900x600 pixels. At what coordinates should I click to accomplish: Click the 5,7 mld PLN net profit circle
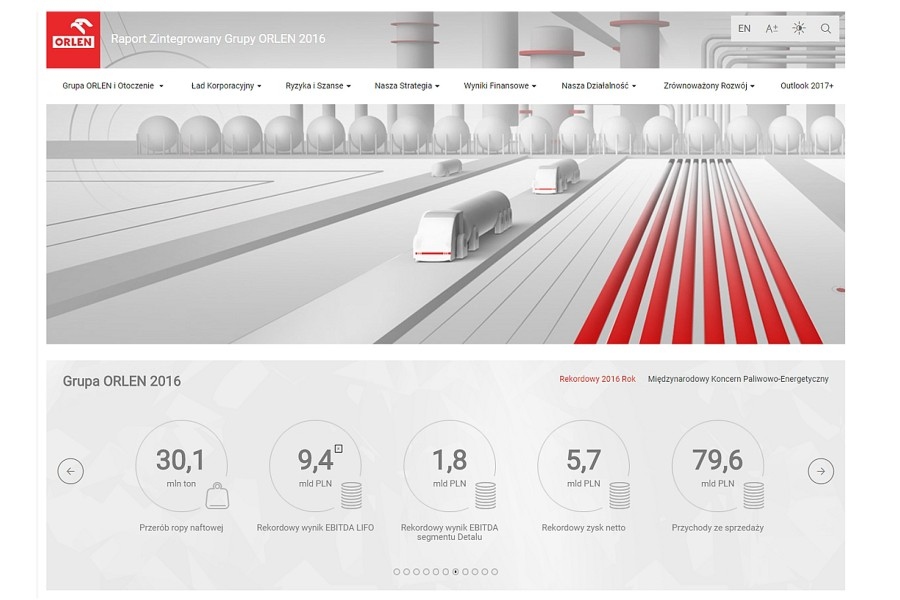click(x=584, y=466)
